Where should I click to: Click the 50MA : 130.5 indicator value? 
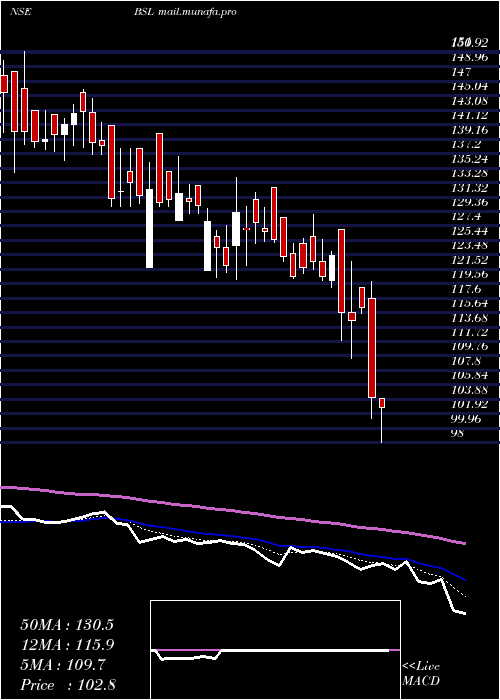(x=67, y=625)
